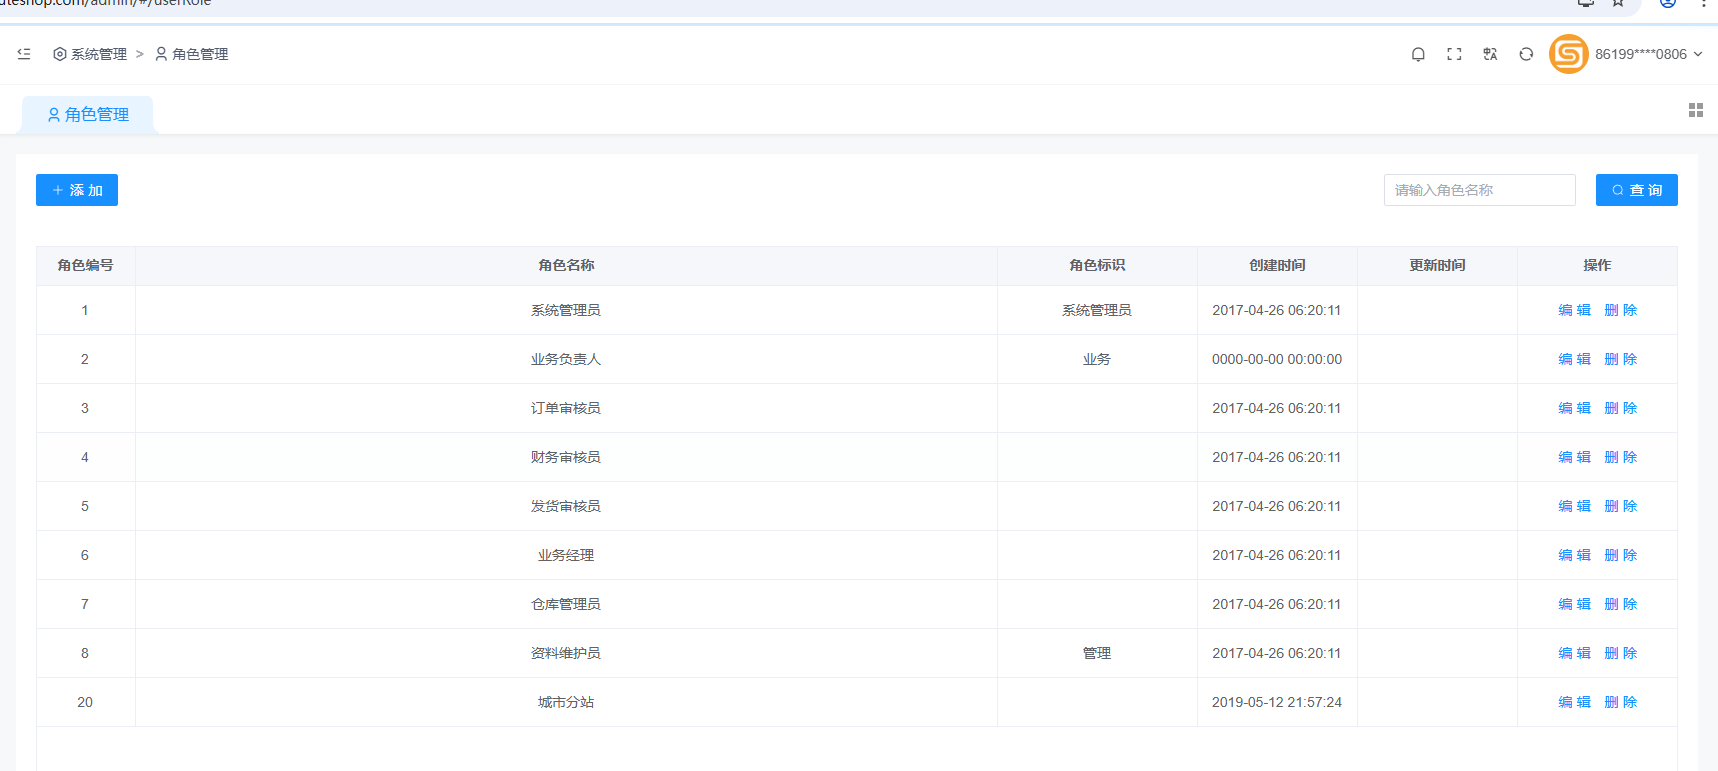Edit the 城市分站 role
This screenshot has width=1718, height=771.
tap(1574, 702)
